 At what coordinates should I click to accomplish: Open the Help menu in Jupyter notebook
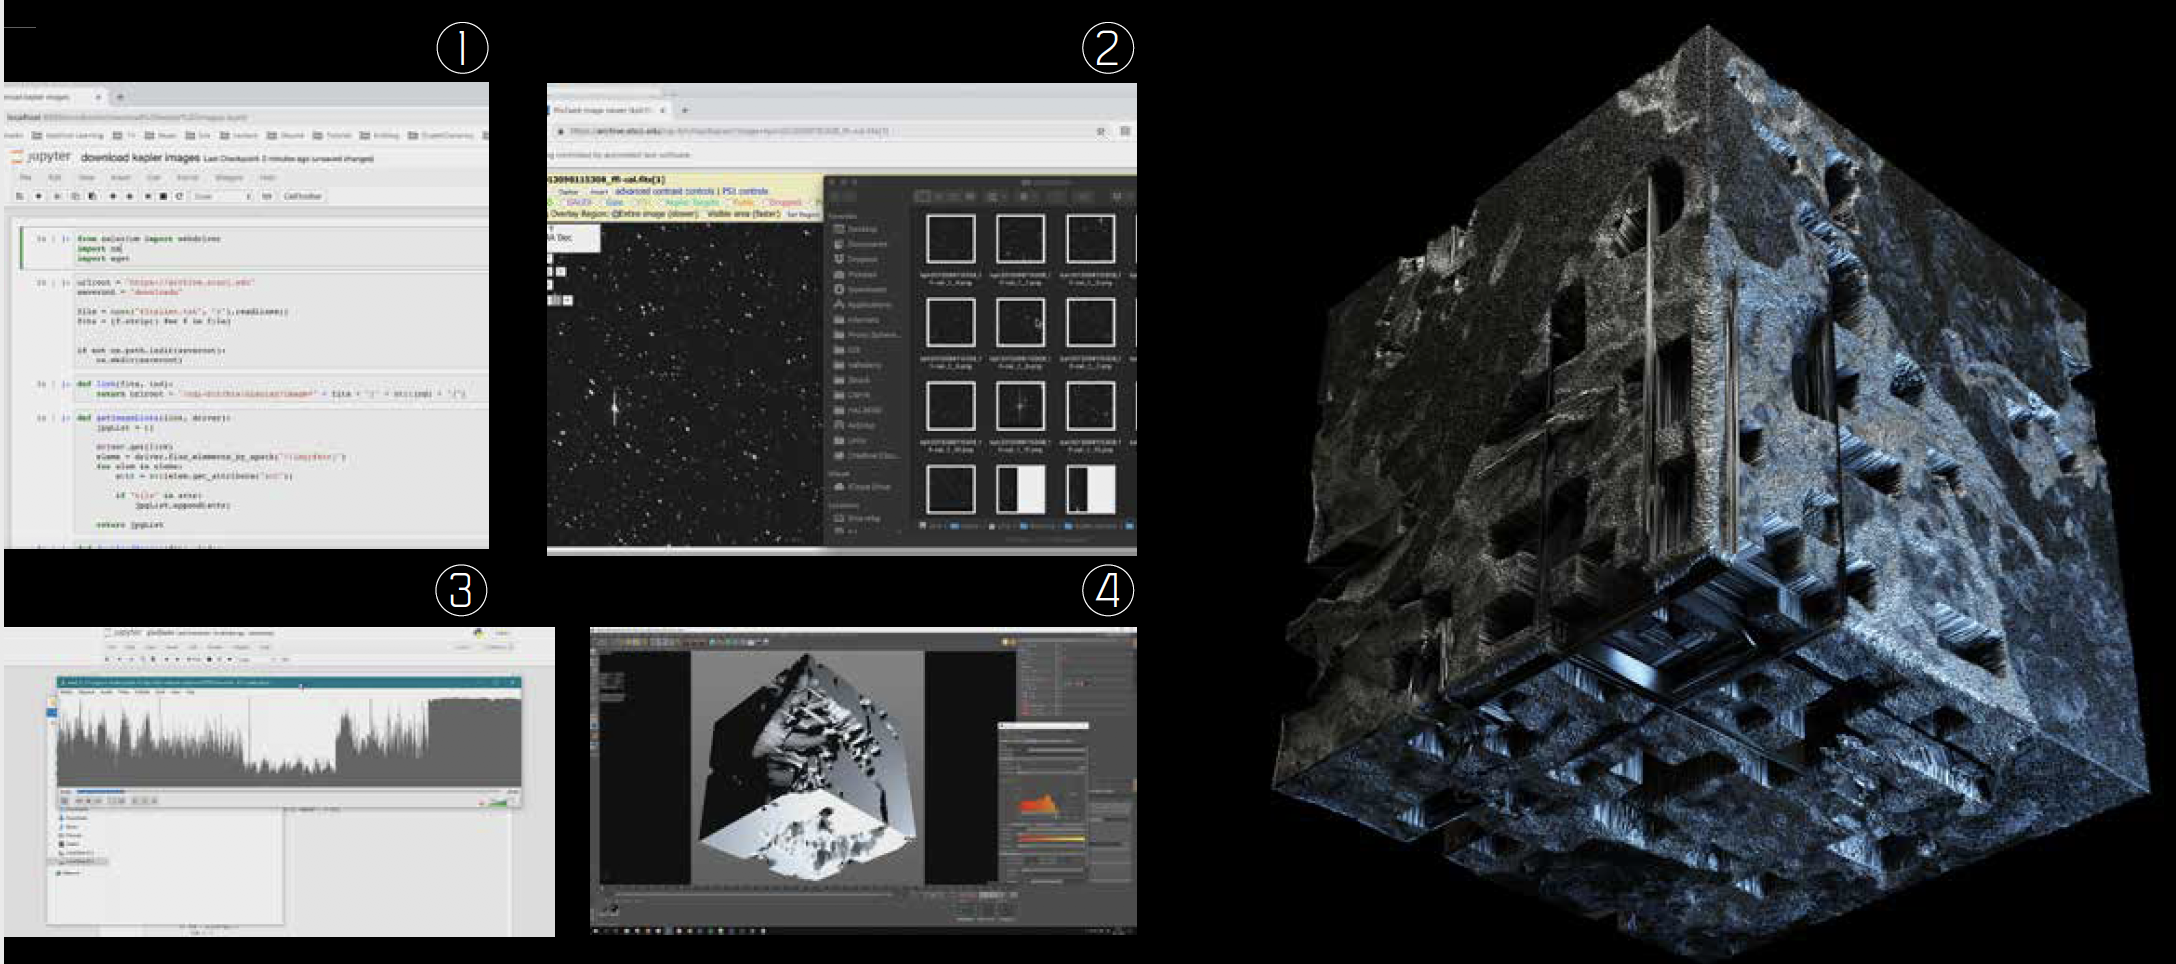pos(267,178)
